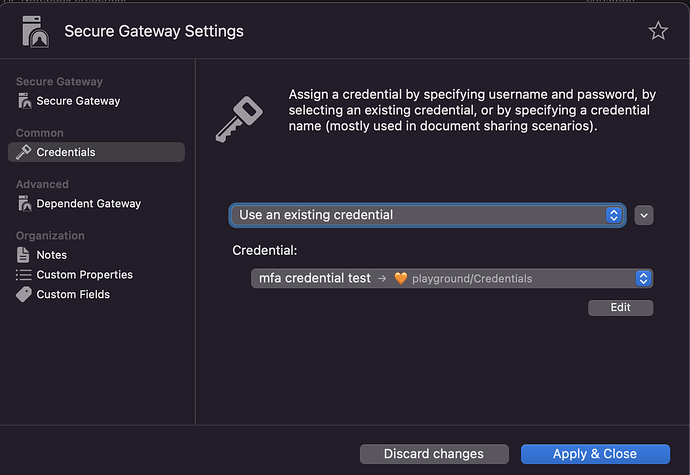Open the Custom Properties section
Viewport: 690px width, 475px height.
coord(84,275)
